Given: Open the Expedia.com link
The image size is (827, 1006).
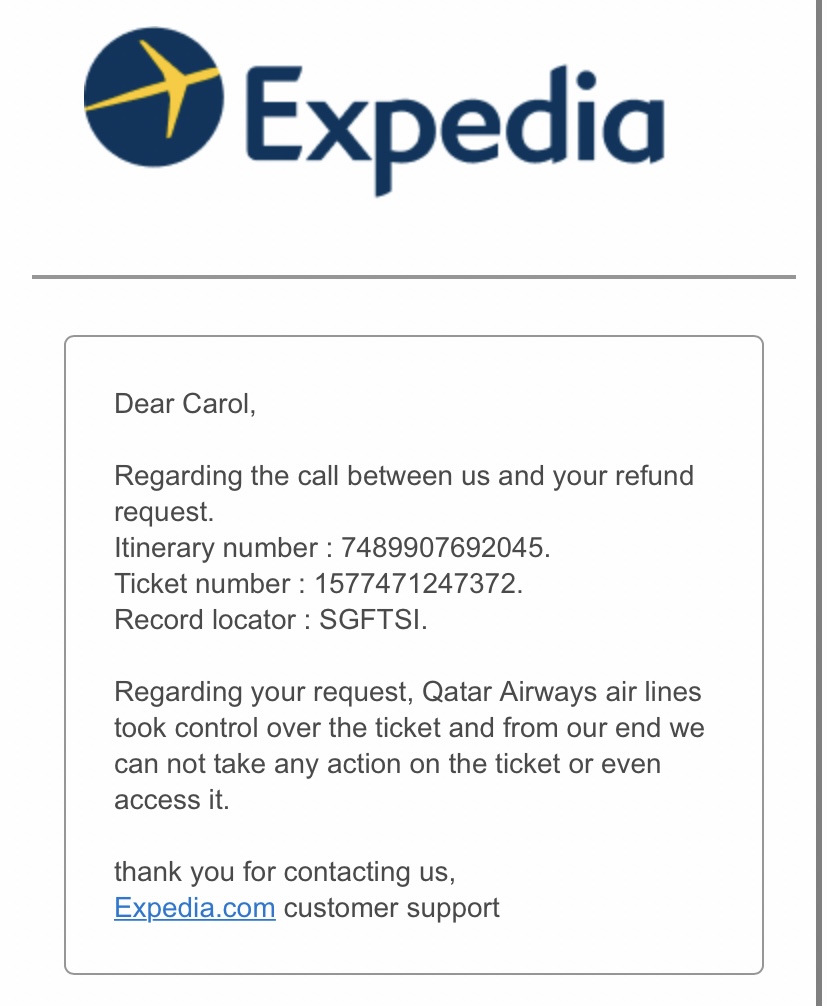Looking at the screenshot, I should 195,908.
